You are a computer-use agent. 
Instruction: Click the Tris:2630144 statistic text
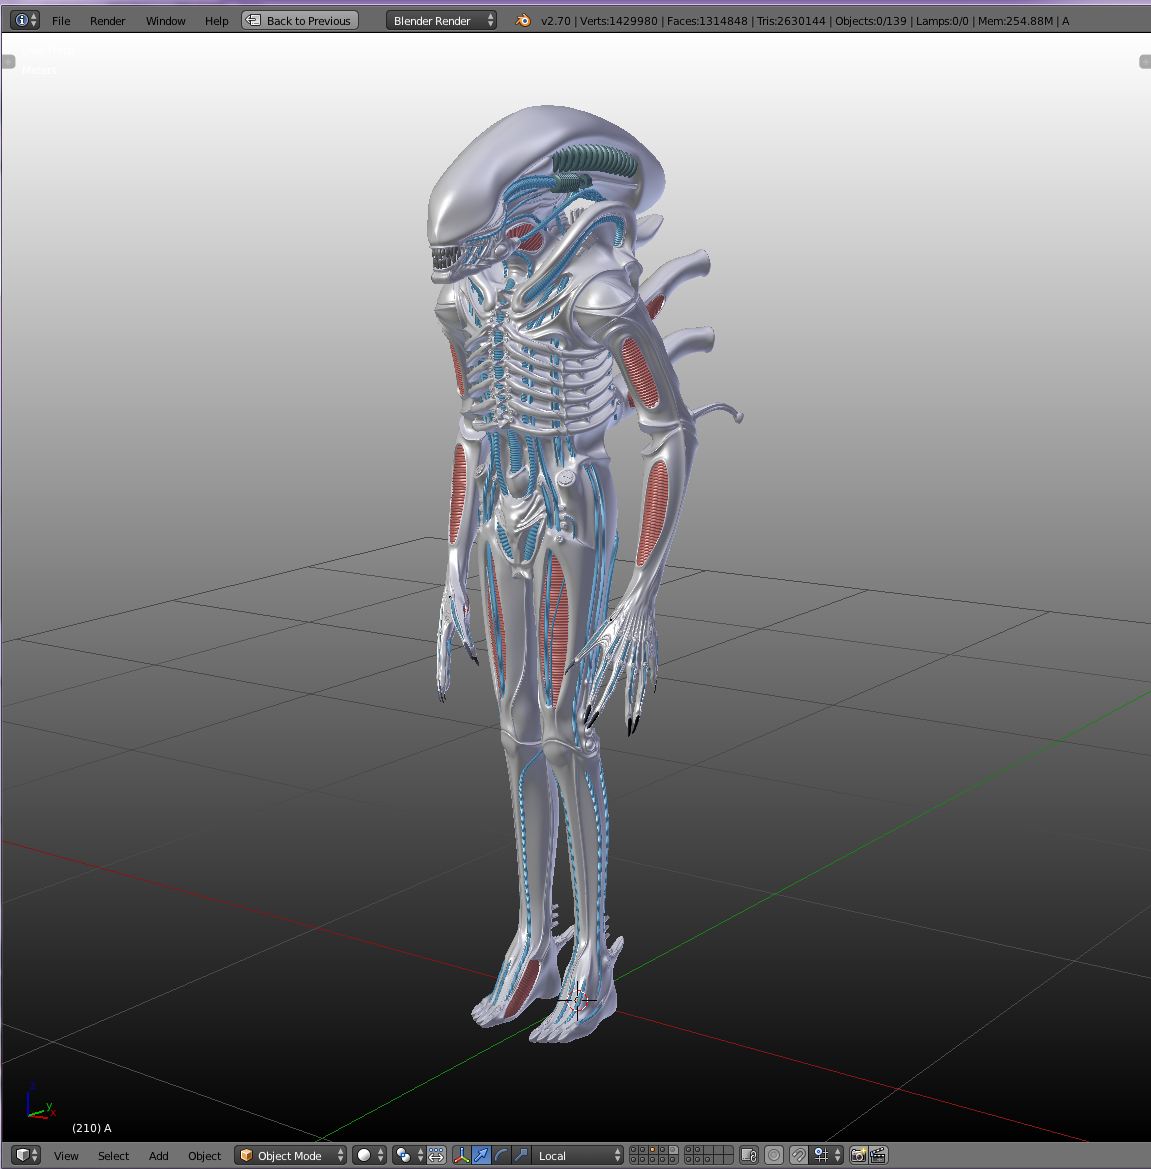tap(791, 21)
